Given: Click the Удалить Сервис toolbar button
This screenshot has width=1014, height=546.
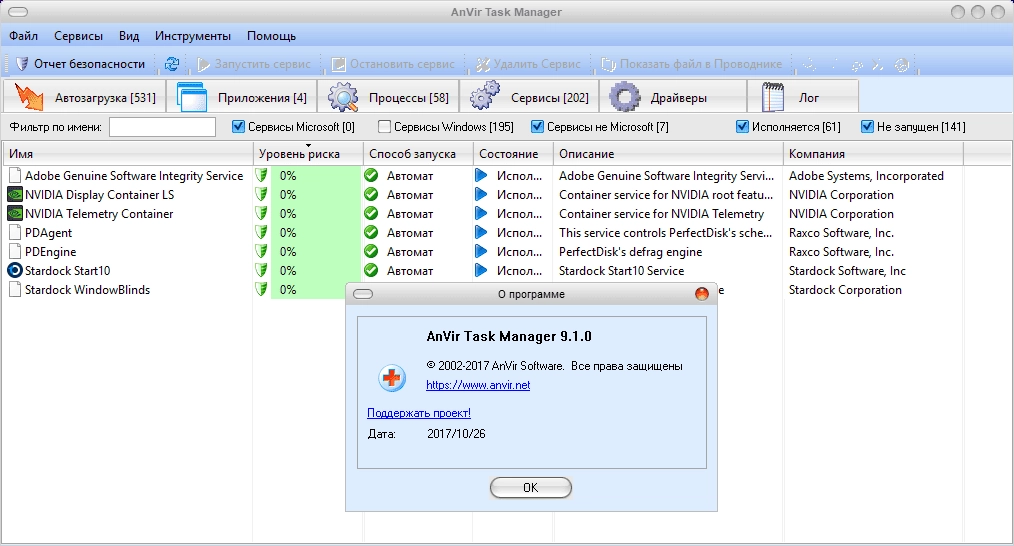Looking at the screenshot, I should (528, 64).
